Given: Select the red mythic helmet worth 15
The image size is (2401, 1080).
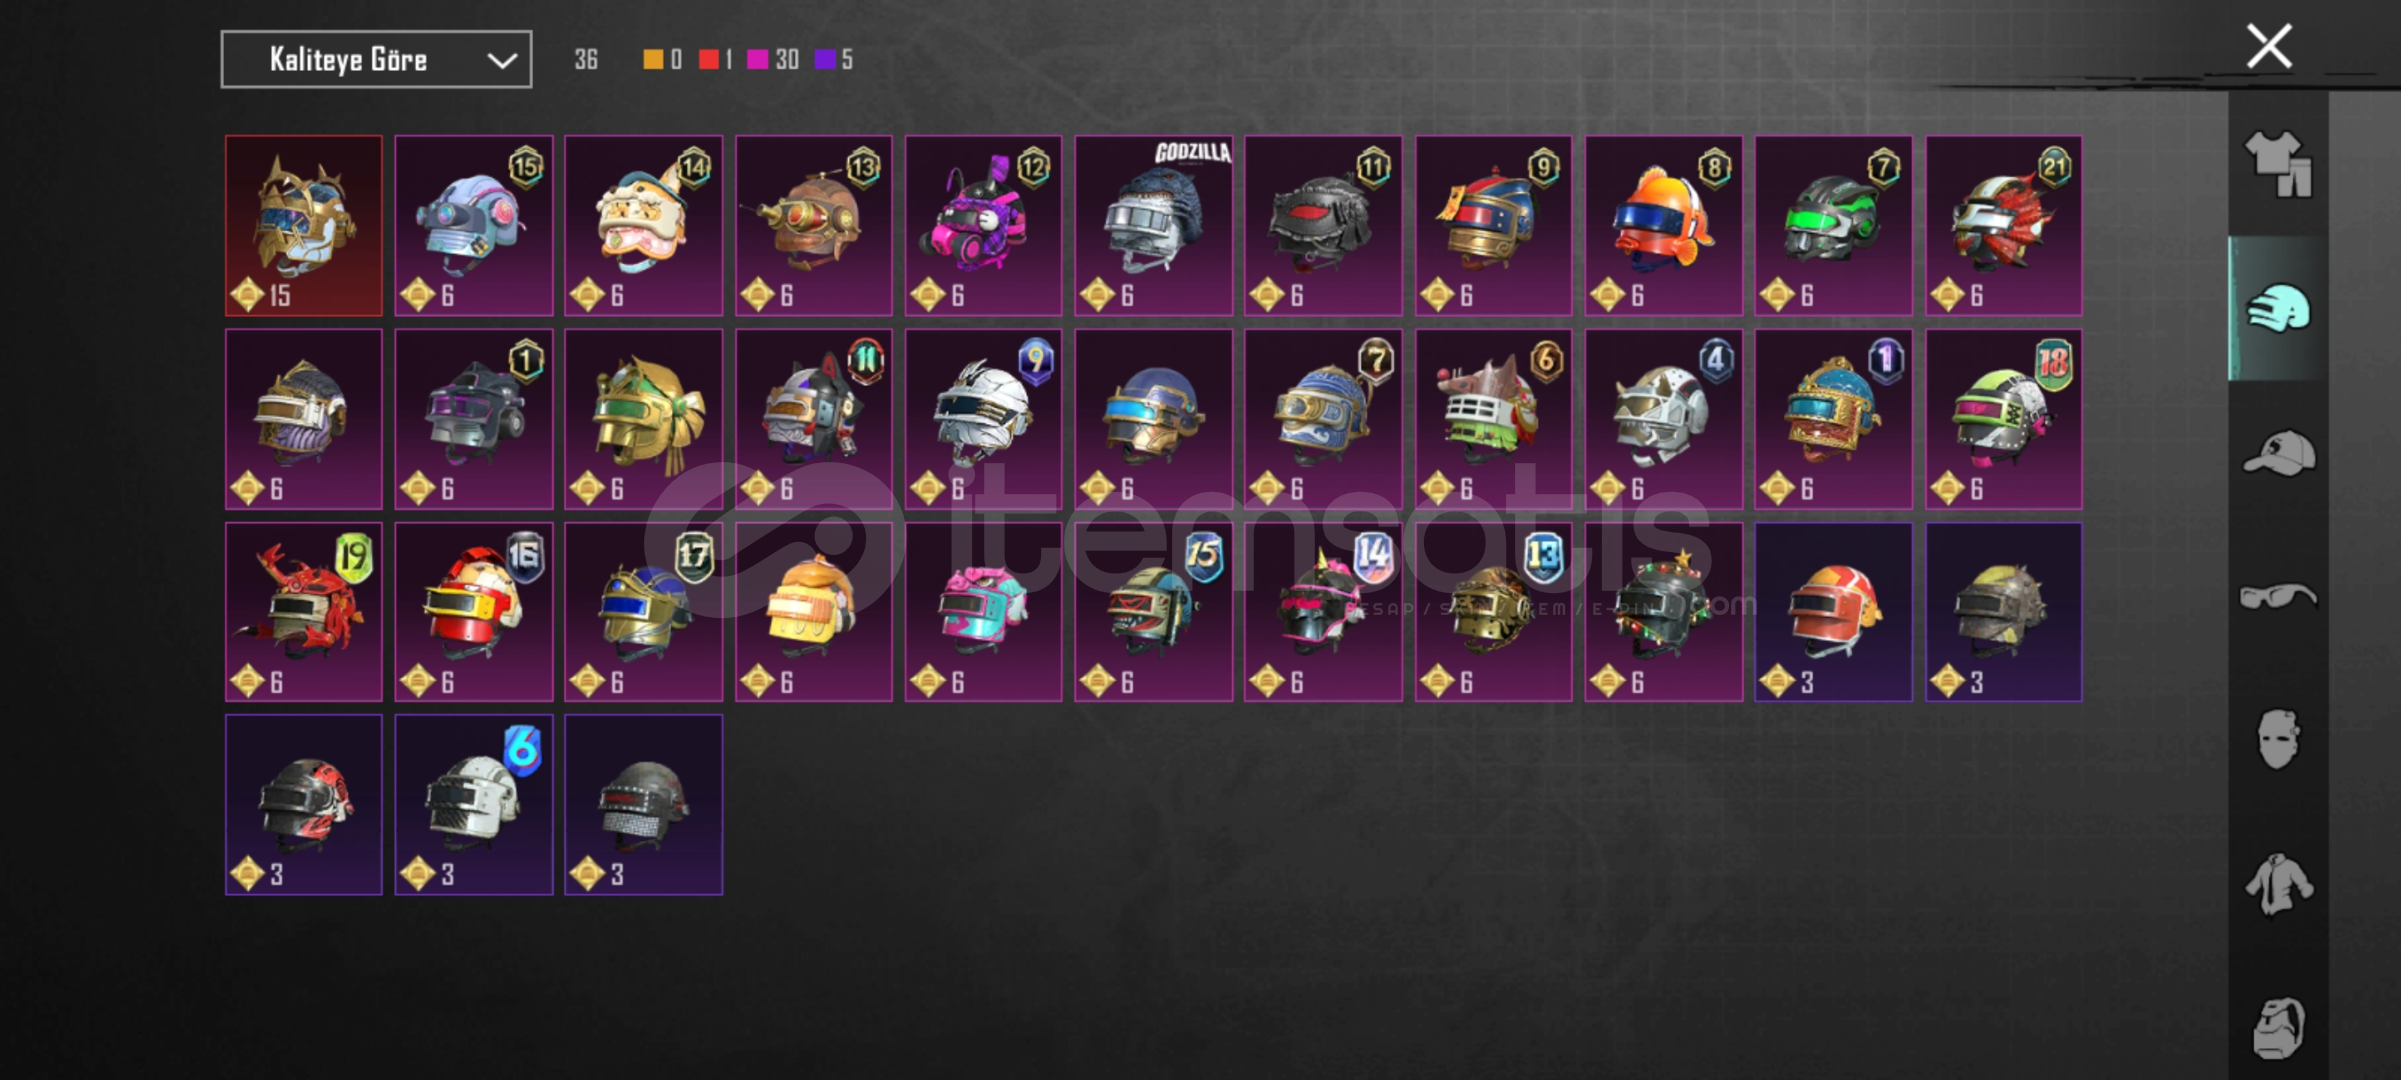Looking at the screenshot, I should [303, 226].
